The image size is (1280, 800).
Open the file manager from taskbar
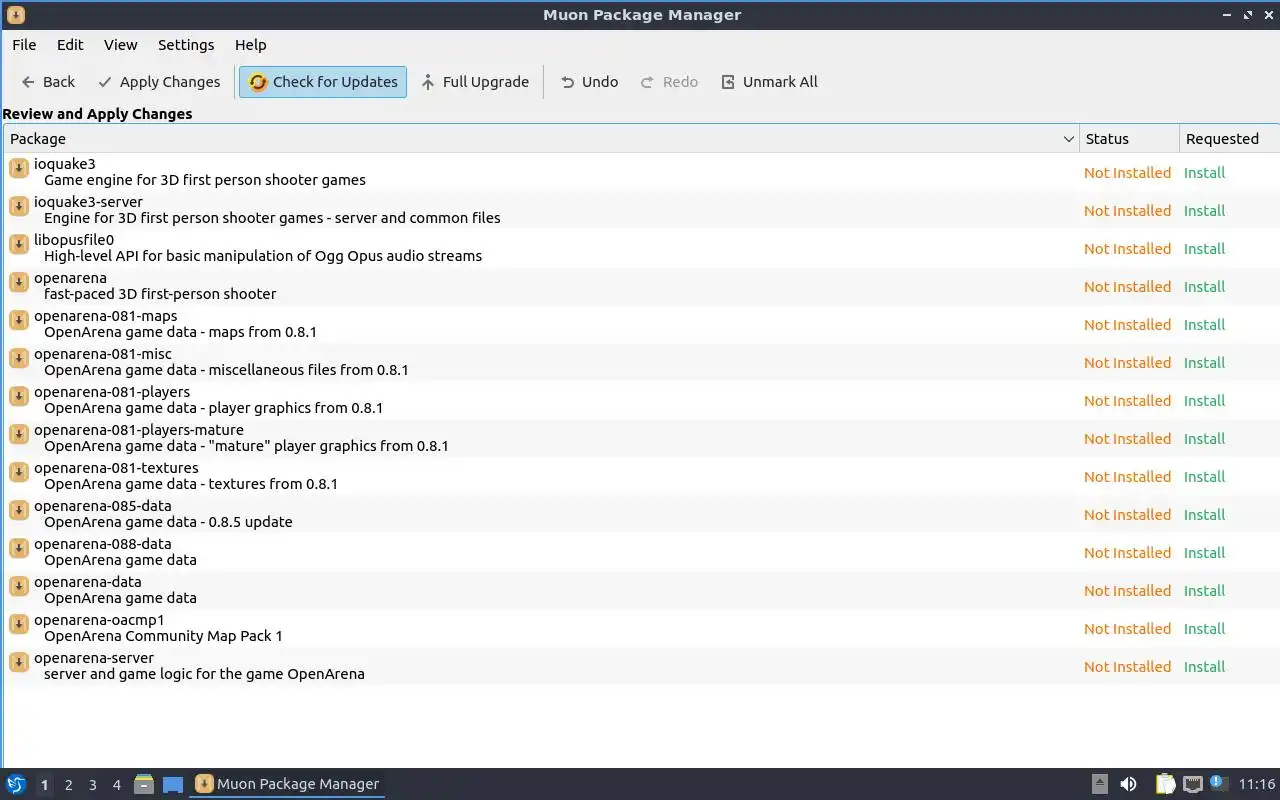[144, 784]
